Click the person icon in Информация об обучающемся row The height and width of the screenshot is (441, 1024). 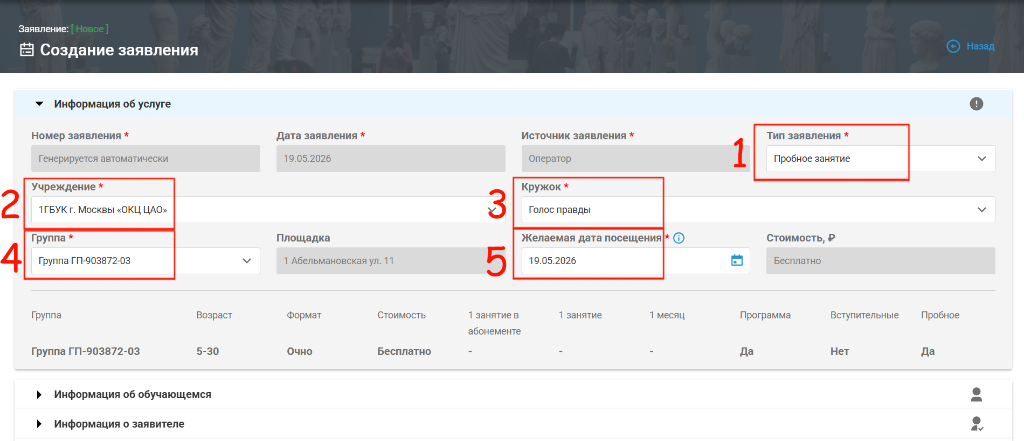[x=976, y=394]
